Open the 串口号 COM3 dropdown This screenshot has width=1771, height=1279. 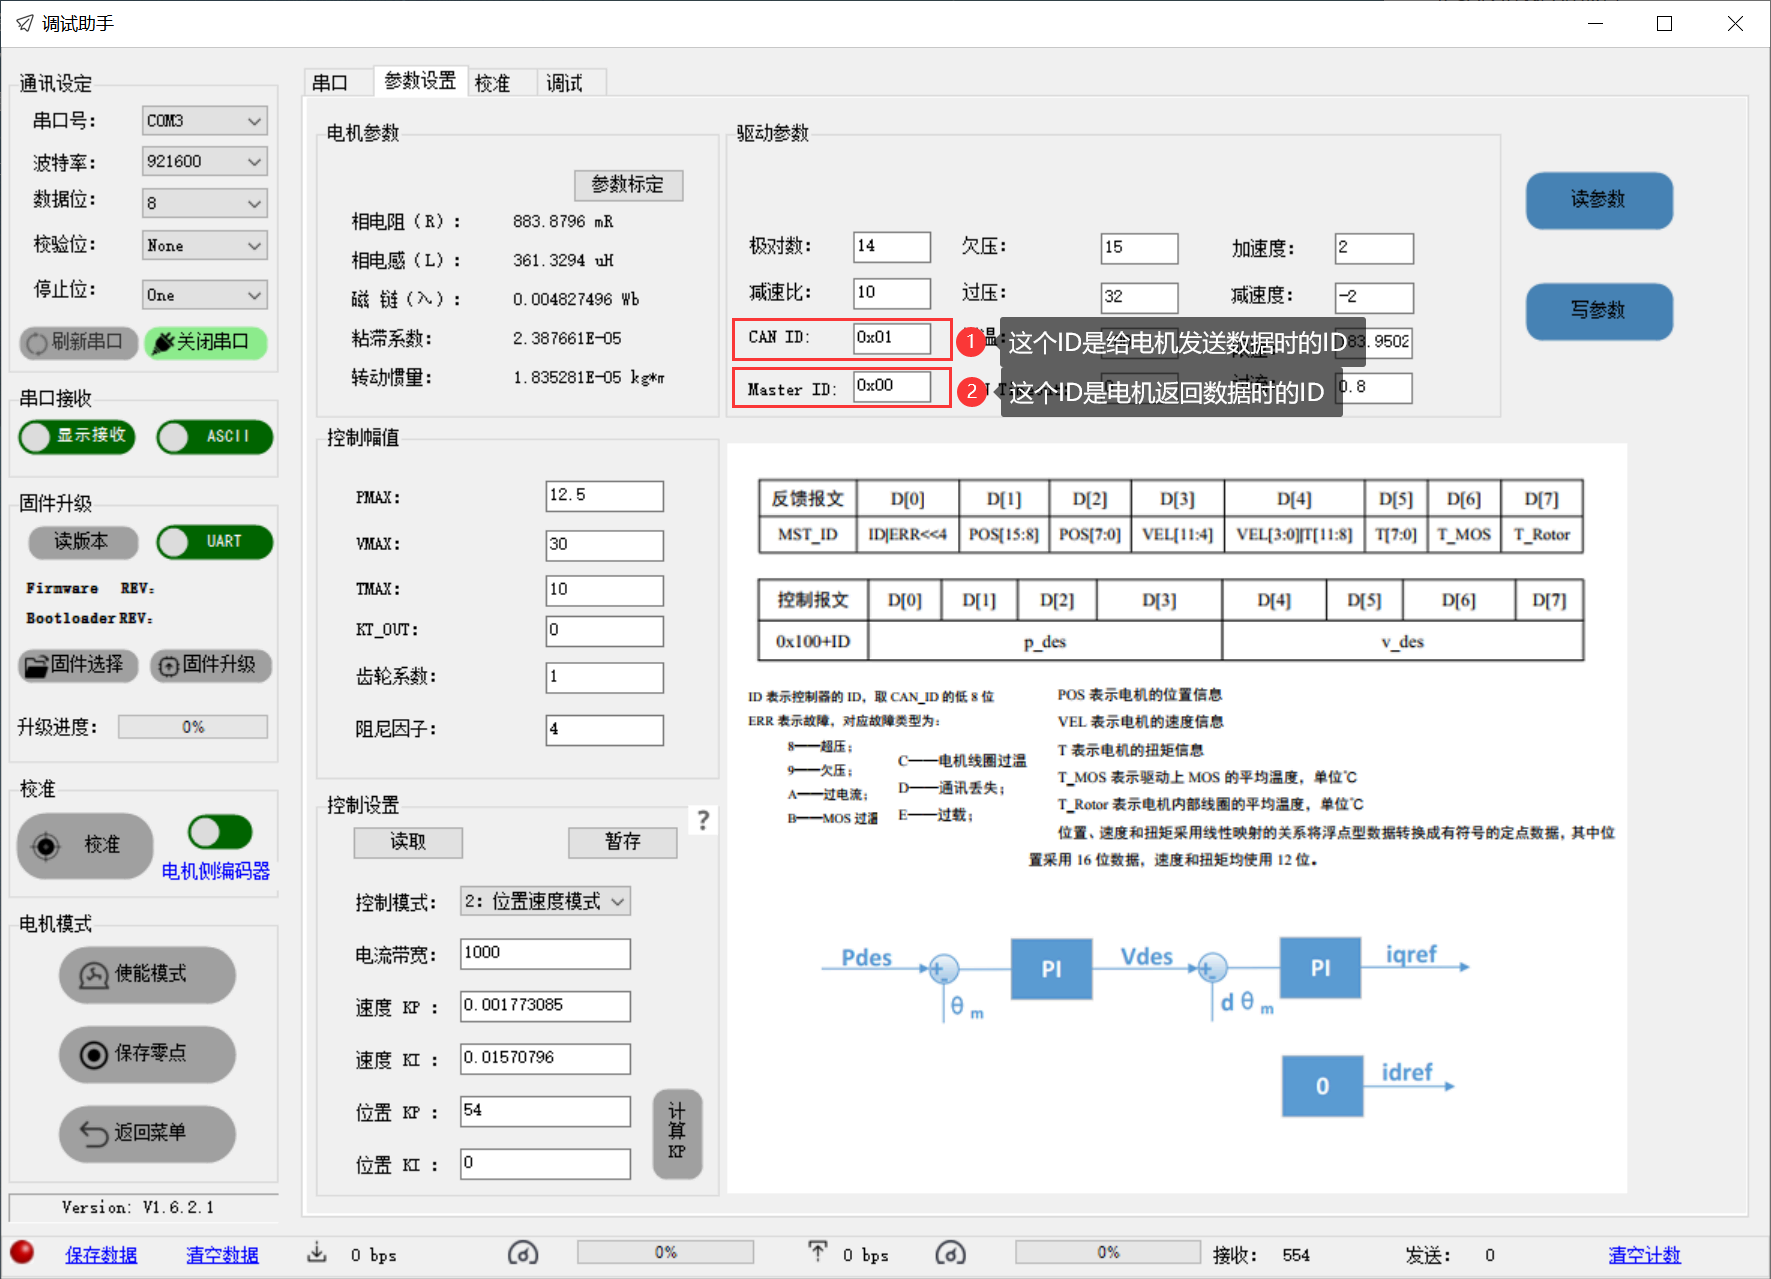click(x=205, y=120)
